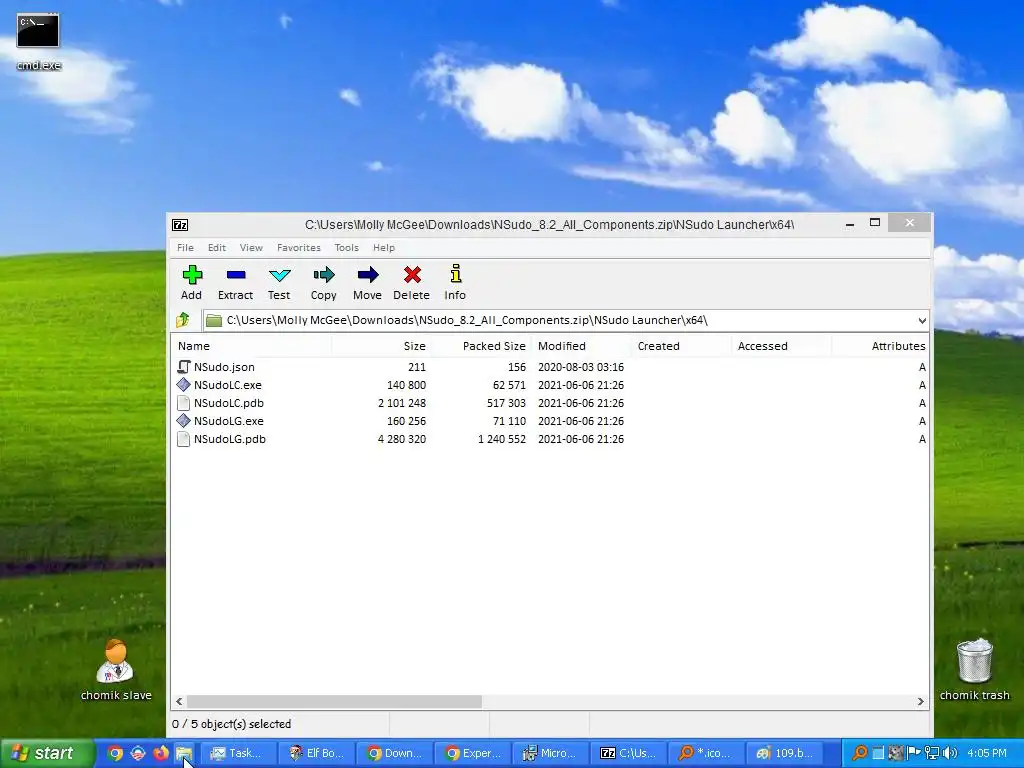Click the scrollbar left arrow
Screen dimensions: 1024x768
coord(179,701)
